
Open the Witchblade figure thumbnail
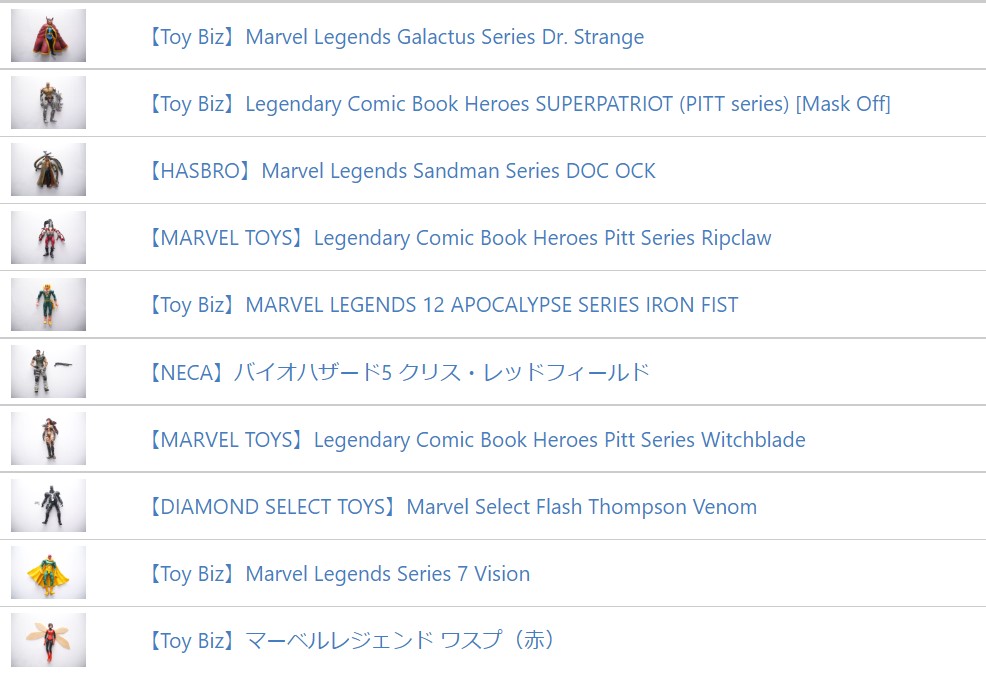(48, 438)
